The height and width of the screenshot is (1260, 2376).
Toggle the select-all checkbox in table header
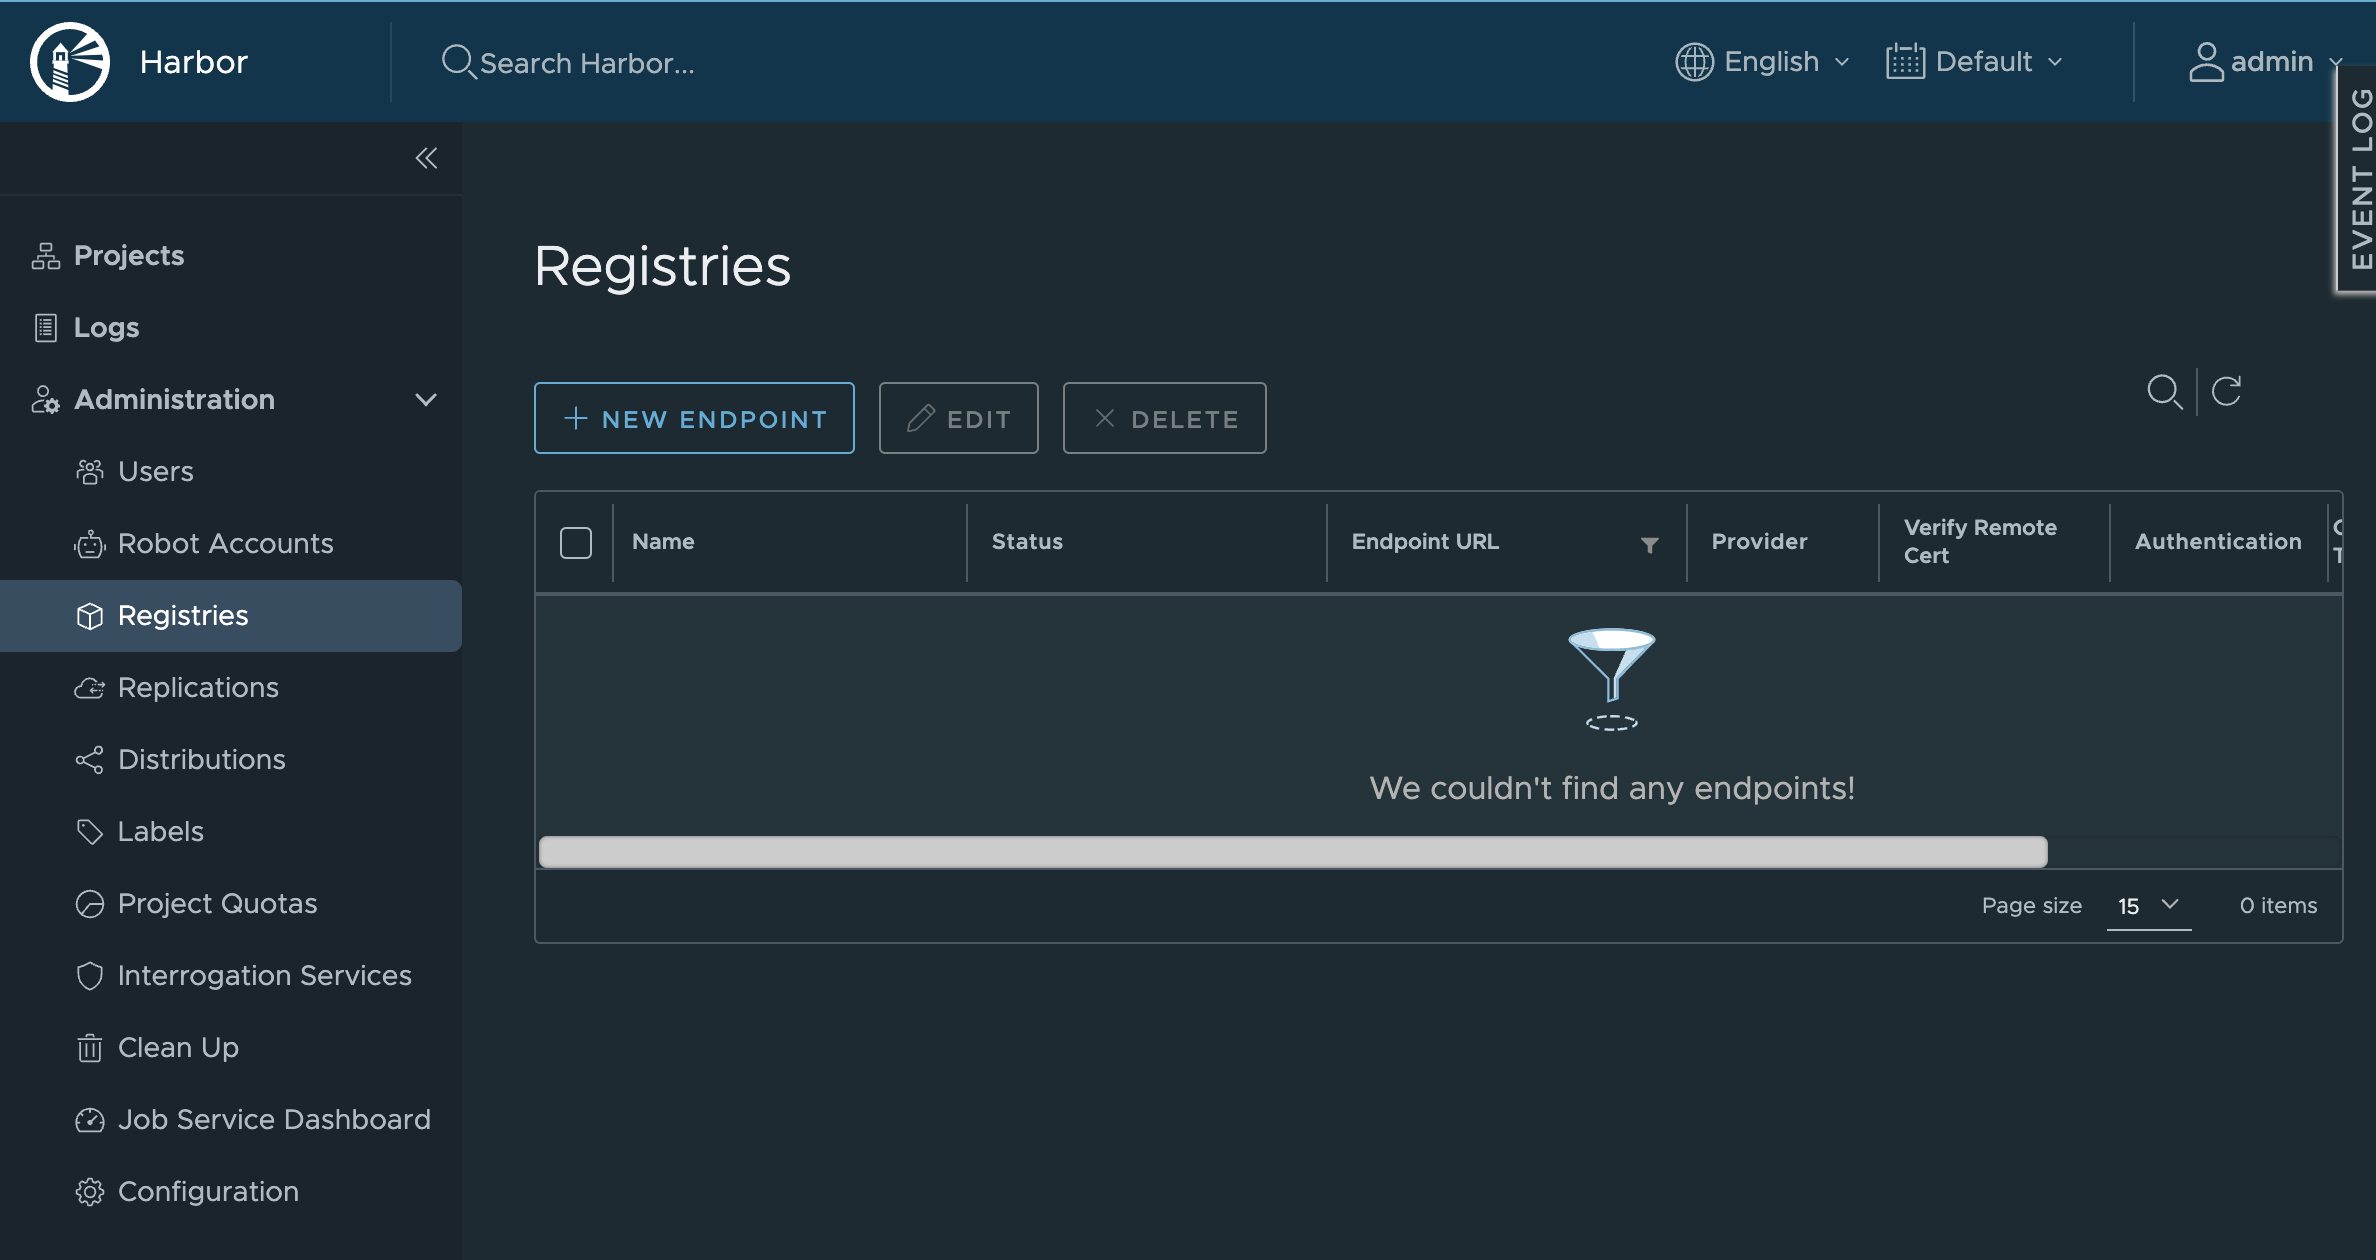576,543
